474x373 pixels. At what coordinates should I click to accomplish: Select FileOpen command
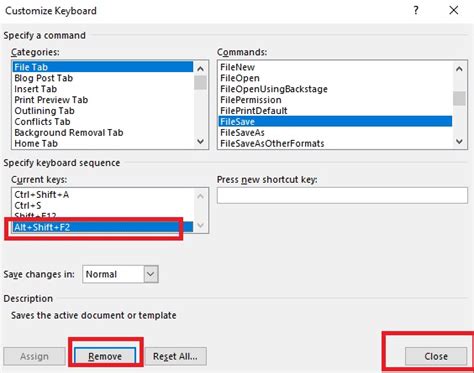(335, 78)
